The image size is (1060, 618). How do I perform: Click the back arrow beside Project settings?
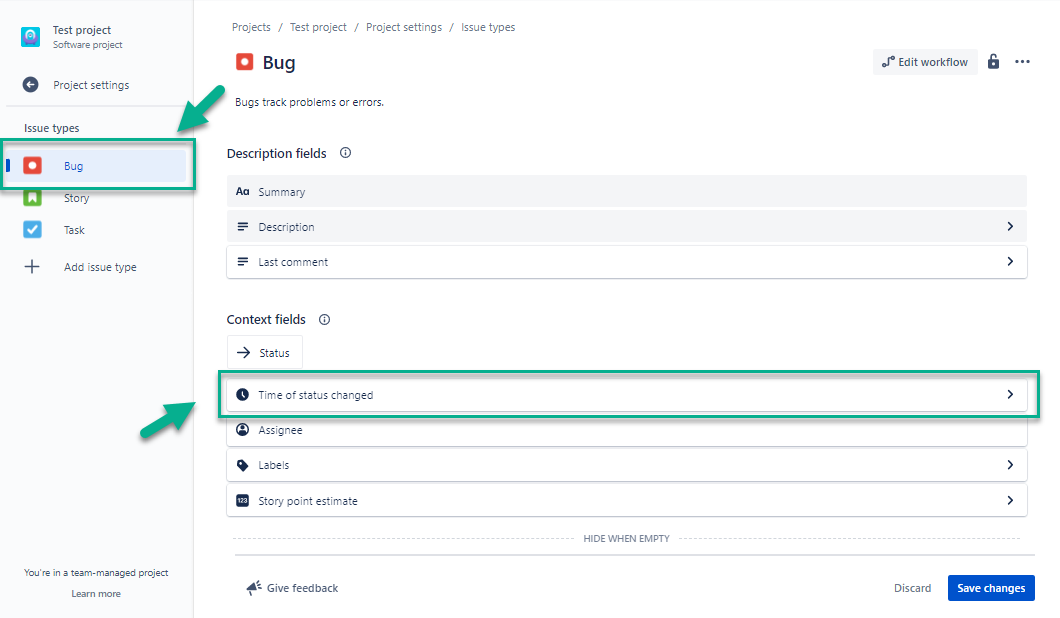31,85
